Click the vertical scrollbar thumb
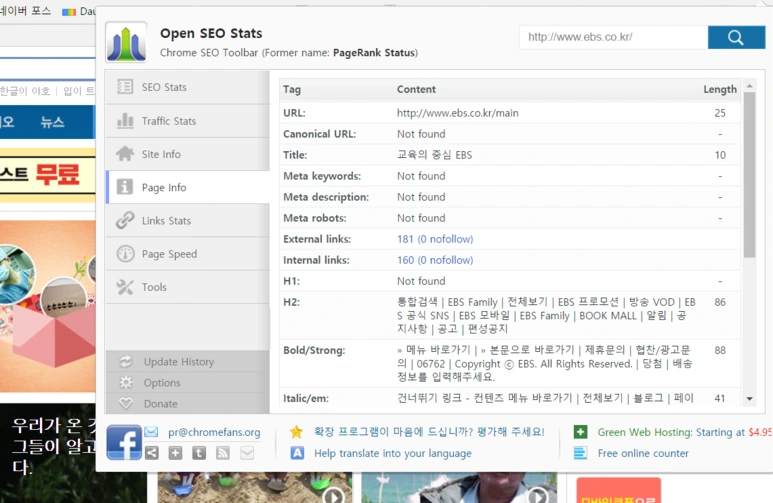 (749, 175)
